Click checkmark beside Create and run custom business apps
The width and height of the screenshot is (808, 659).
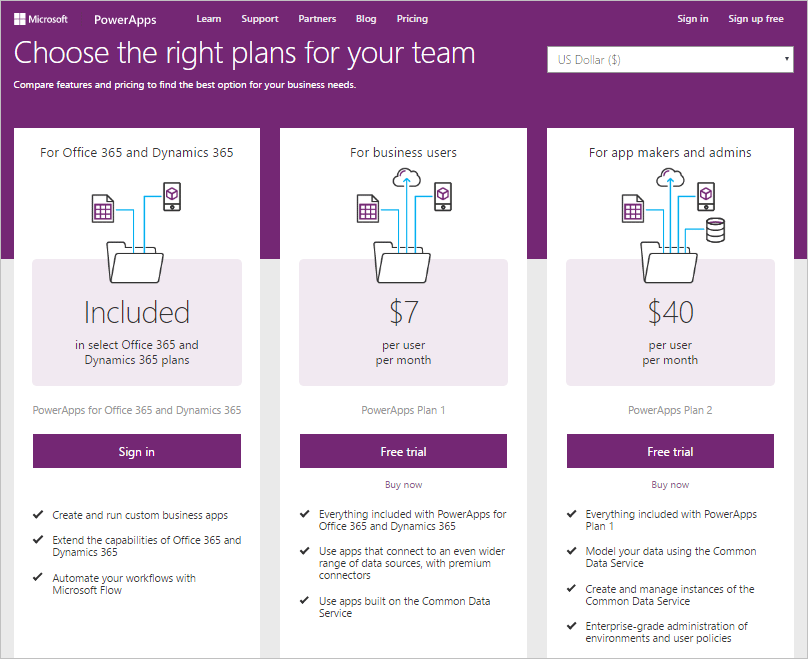38,514
